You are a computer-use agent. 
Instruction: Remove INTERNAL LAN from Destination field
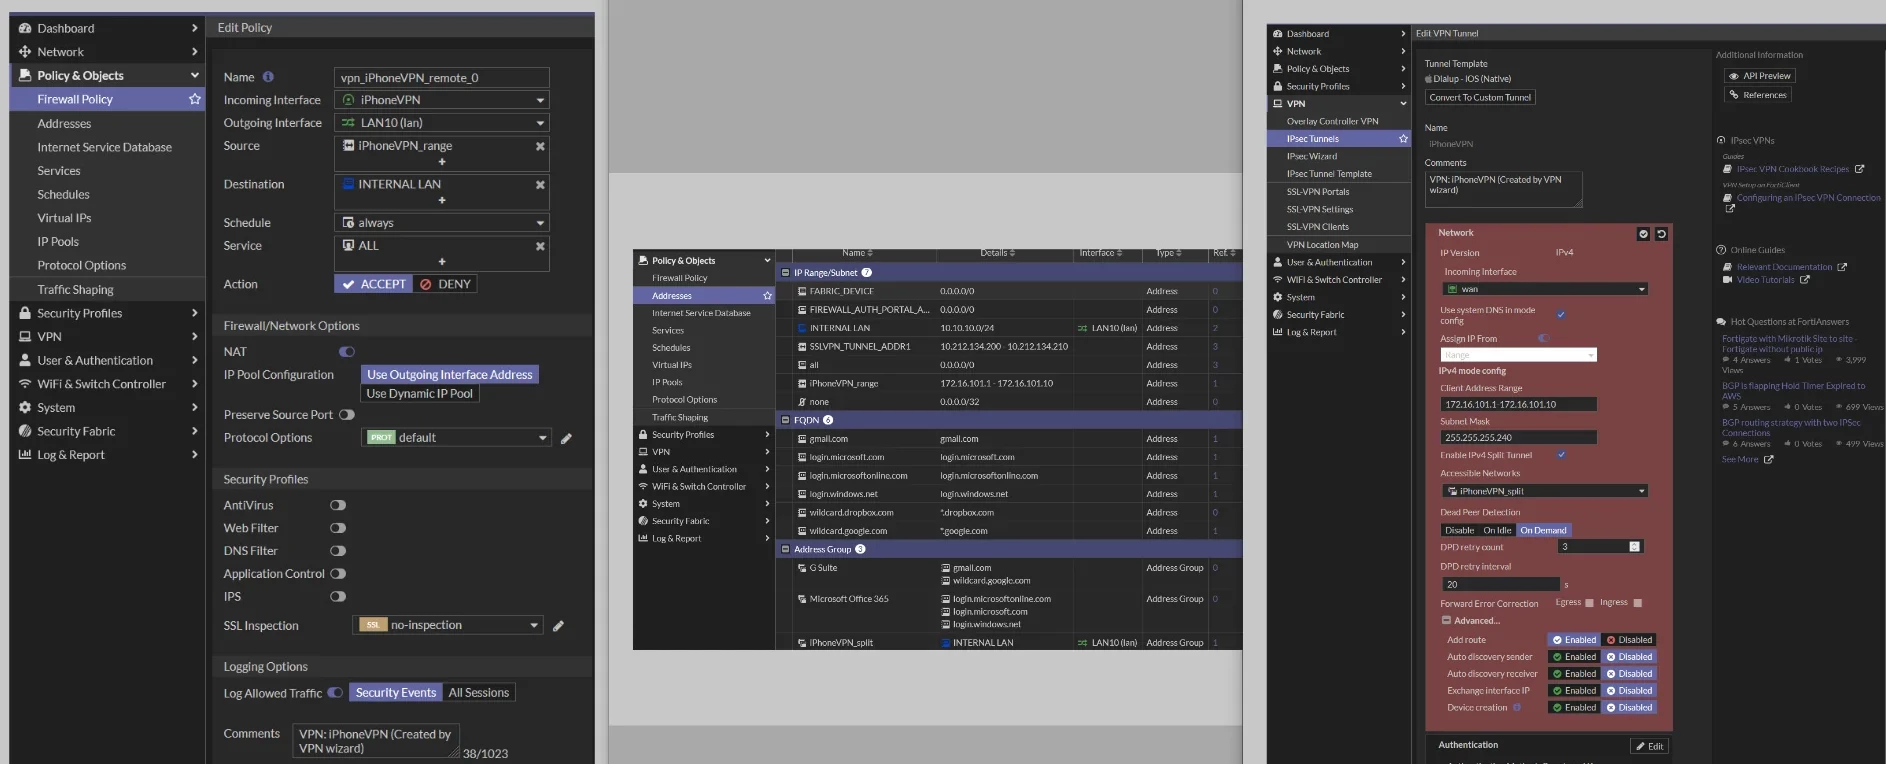click(x=540, y=185)
